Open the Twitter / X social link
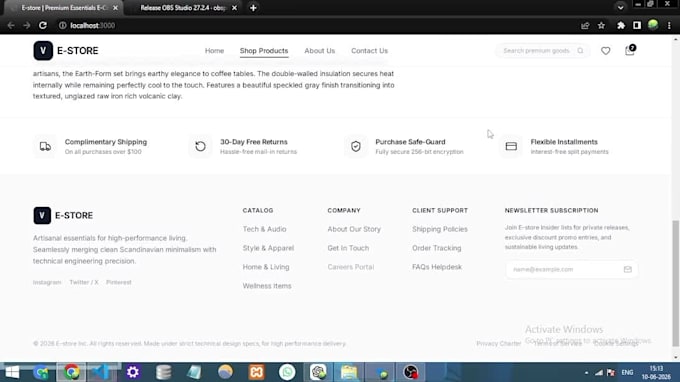Viewport: 680px width, 382px height. (x=84, y=282)
